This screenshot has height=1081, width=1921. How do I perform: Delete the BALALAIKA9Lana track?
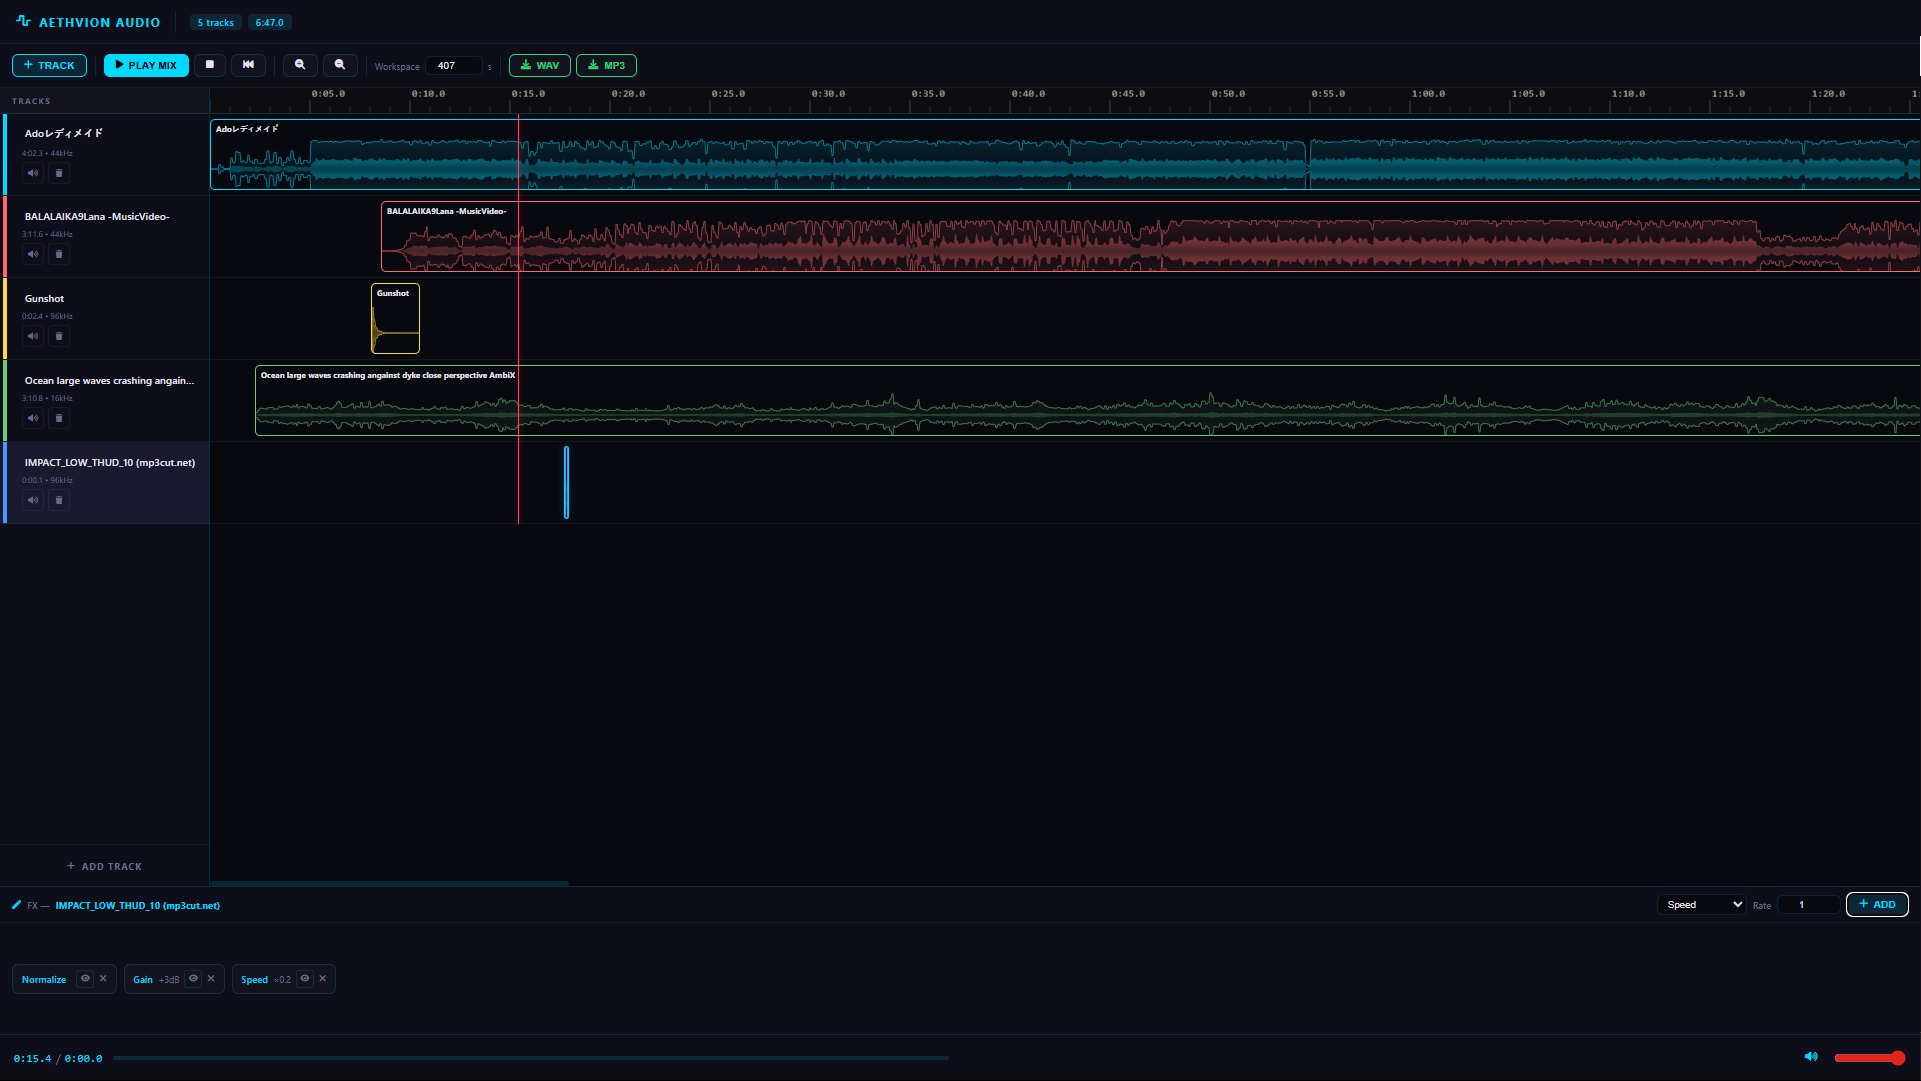[x=59, y=254]
